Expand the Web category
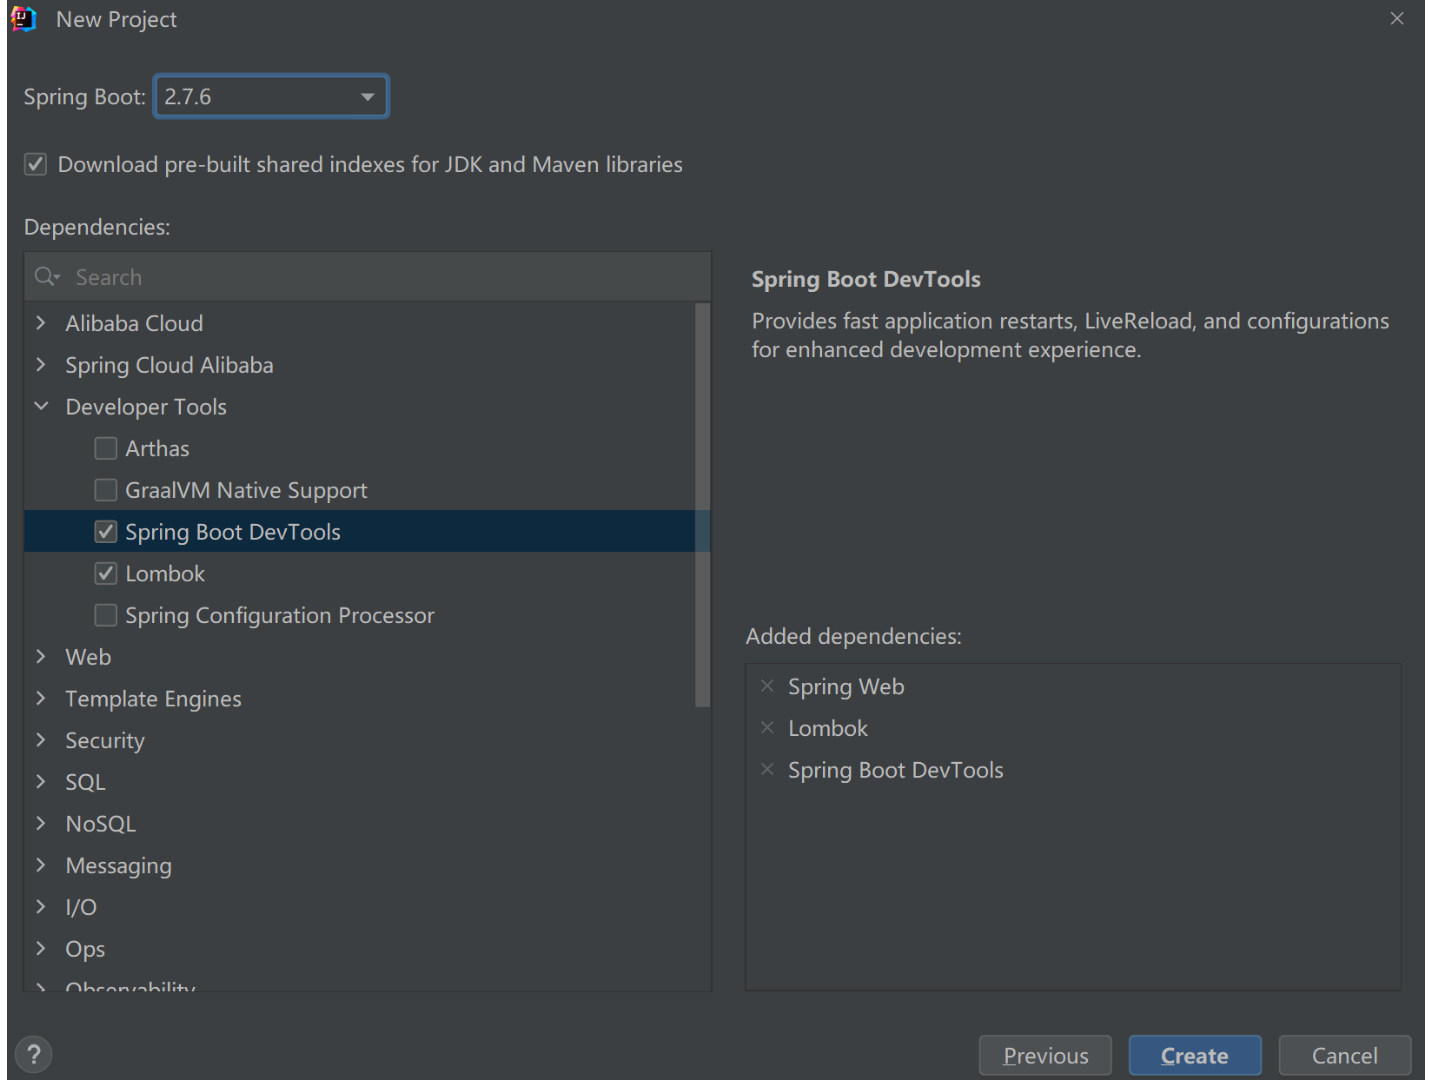The width and height of the screenshot is (1429, 1087). pos(41,657)
